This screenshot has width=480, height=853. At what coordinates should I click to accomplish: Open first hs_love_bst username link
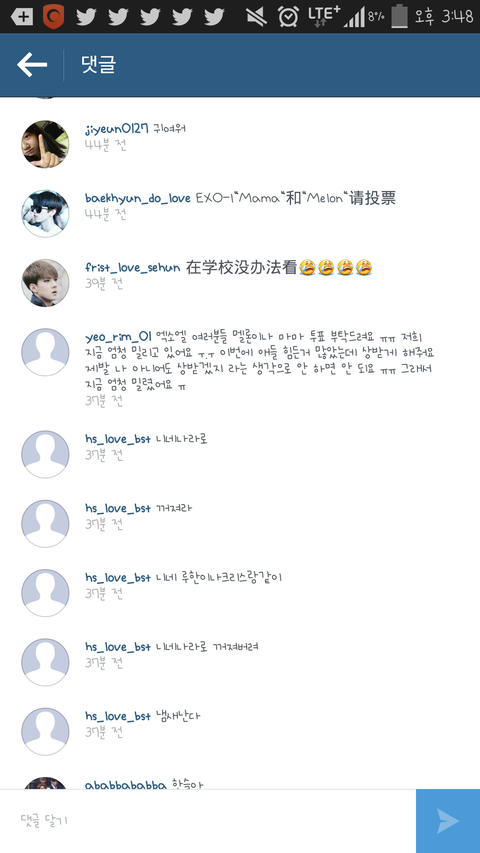pyautogui.click(x=118, y=439)
